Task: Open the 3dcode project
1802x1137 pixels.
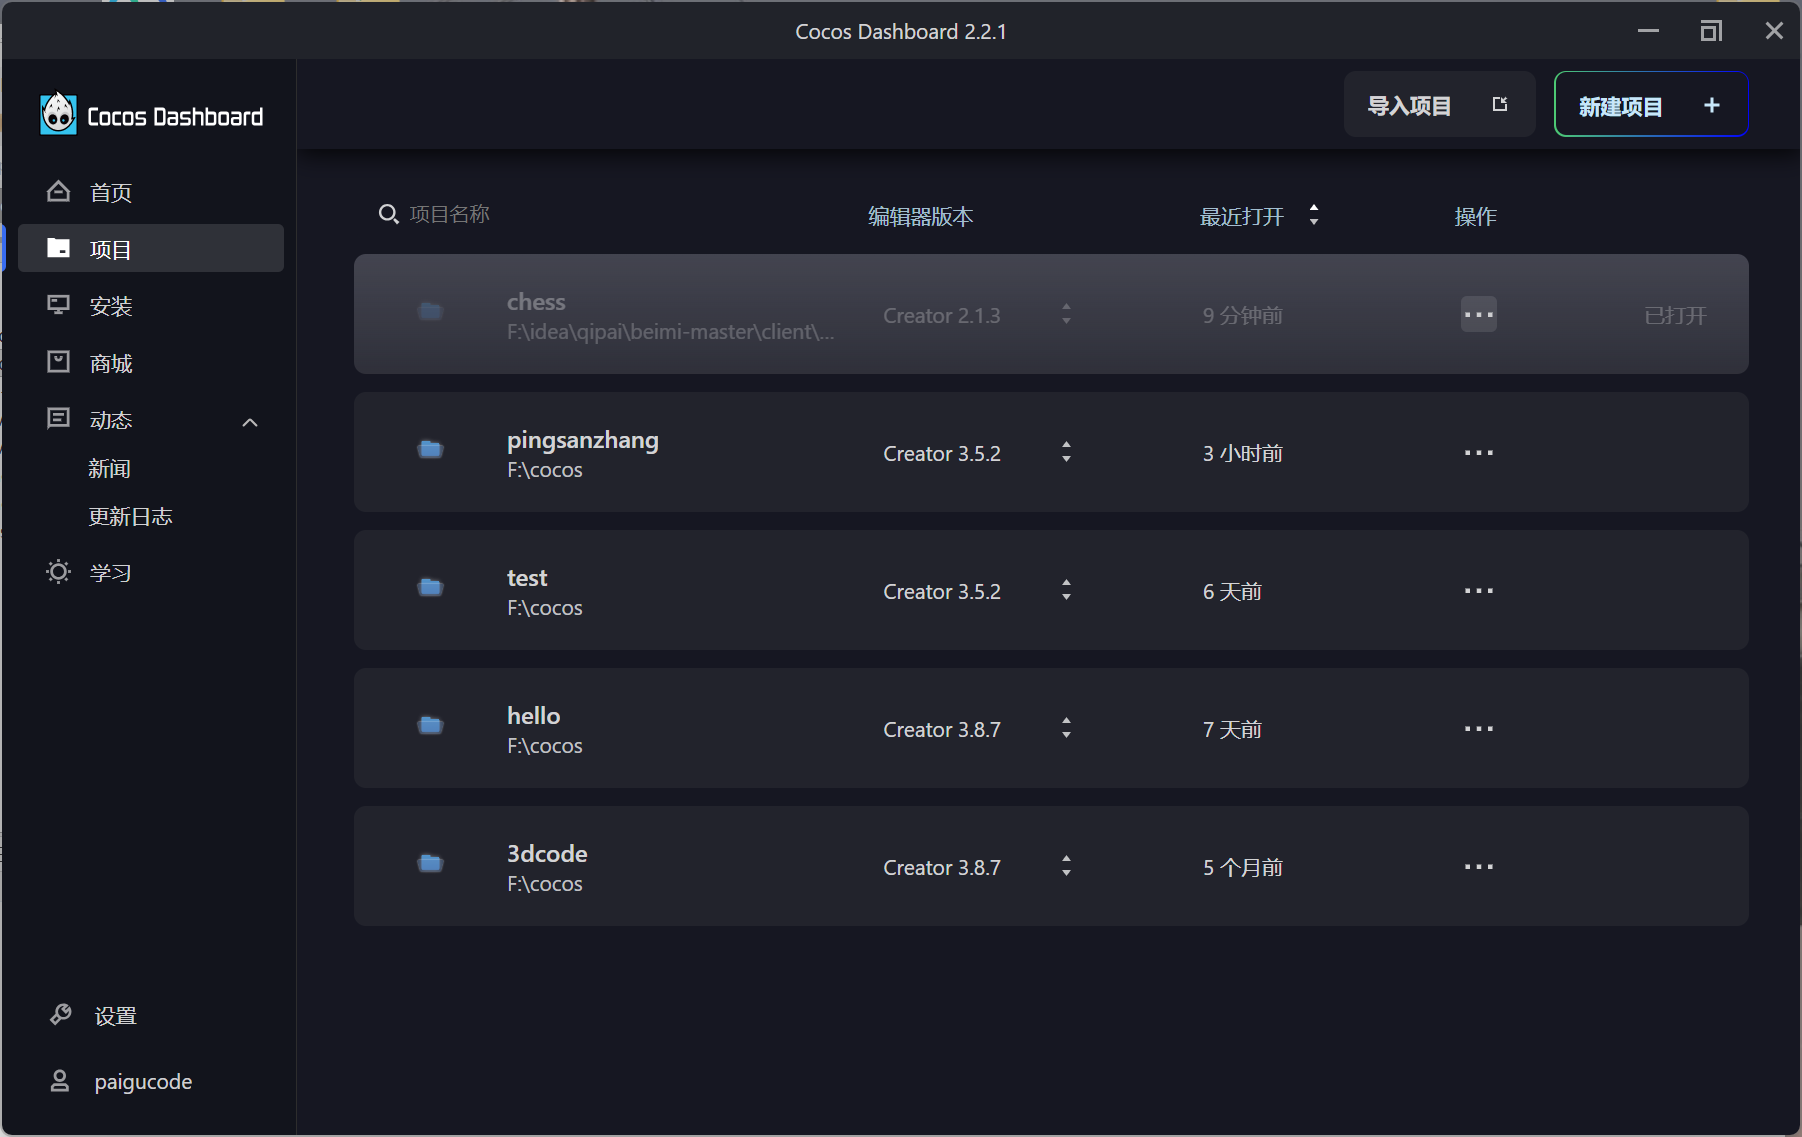Action: click(x=1051, y=866)
